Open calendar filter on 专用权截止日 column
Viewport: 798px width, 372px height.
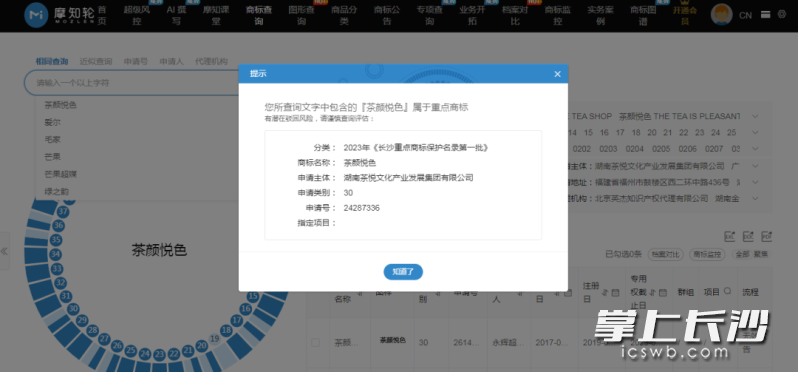tap(662, 293)
